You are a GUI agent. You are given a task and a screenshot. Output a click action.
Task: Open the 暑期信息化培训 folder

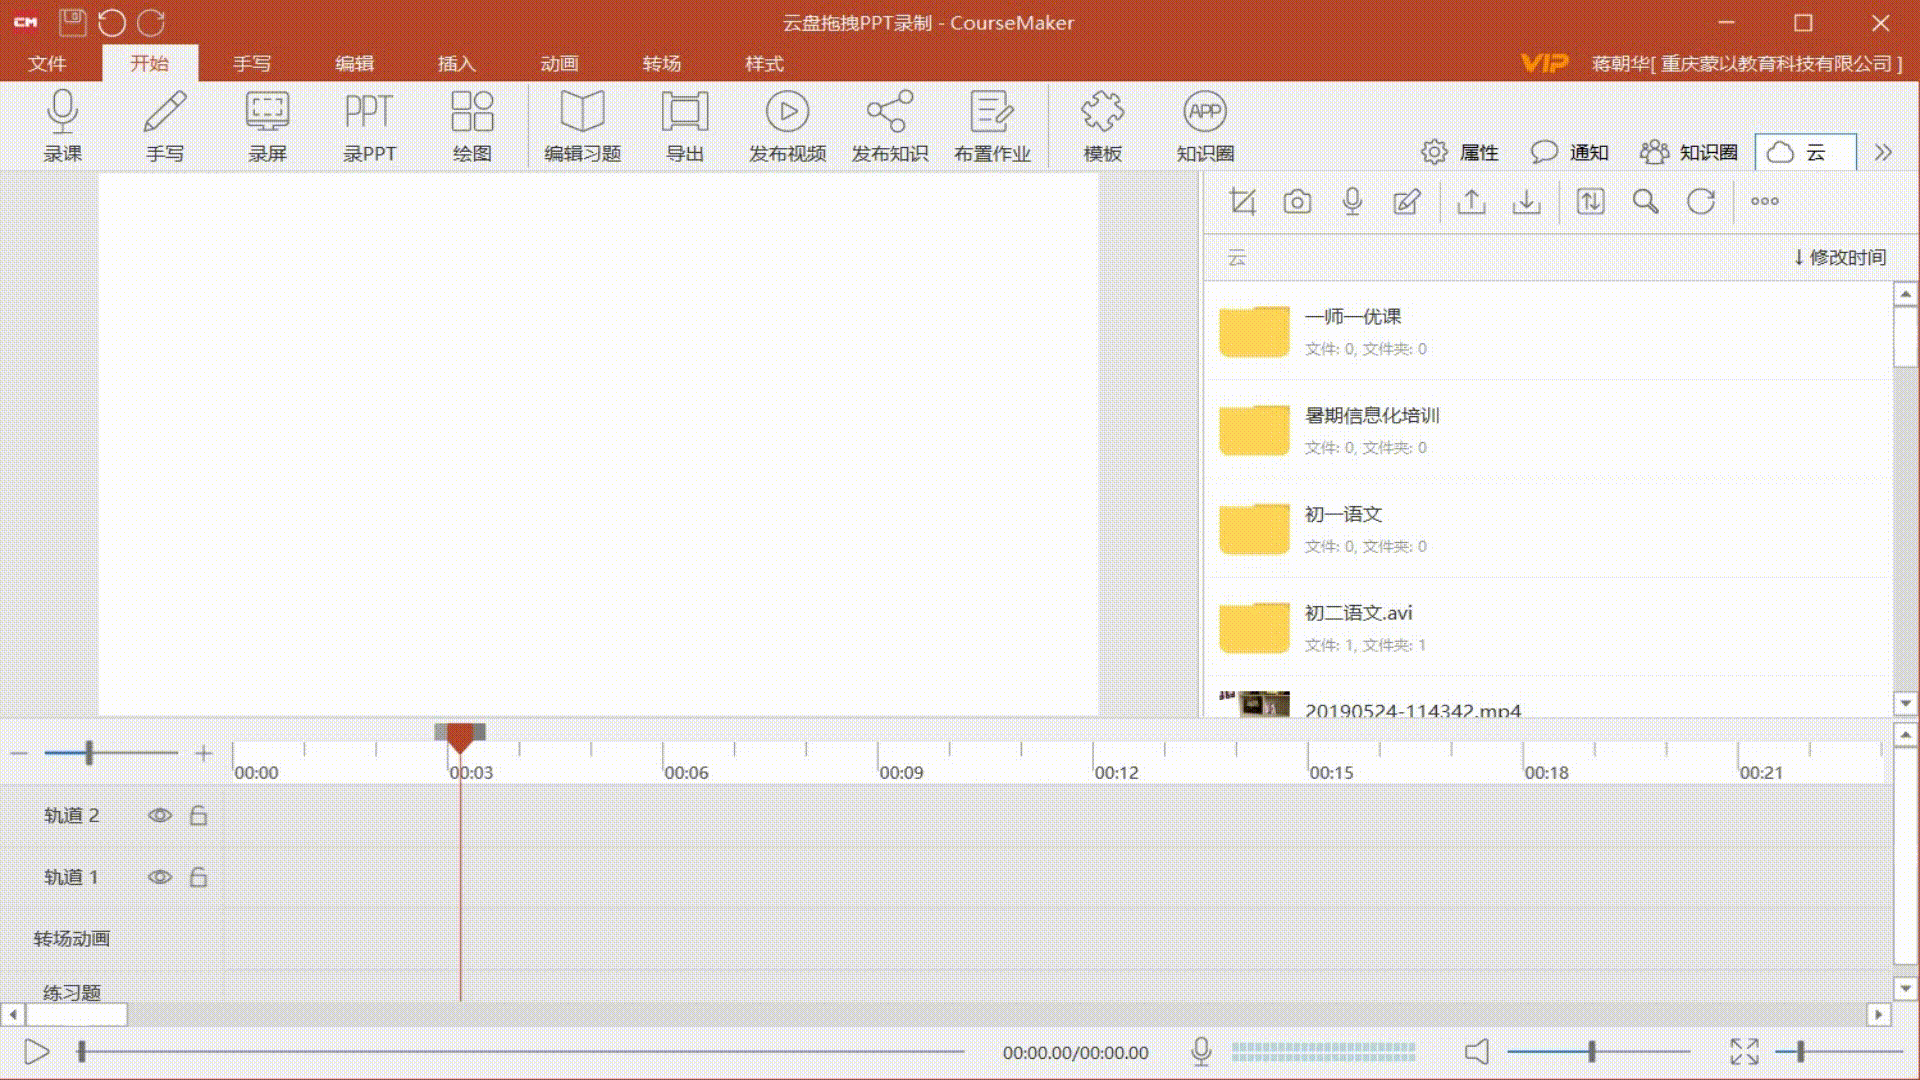pyautogui.click(x=1371, y=416)
